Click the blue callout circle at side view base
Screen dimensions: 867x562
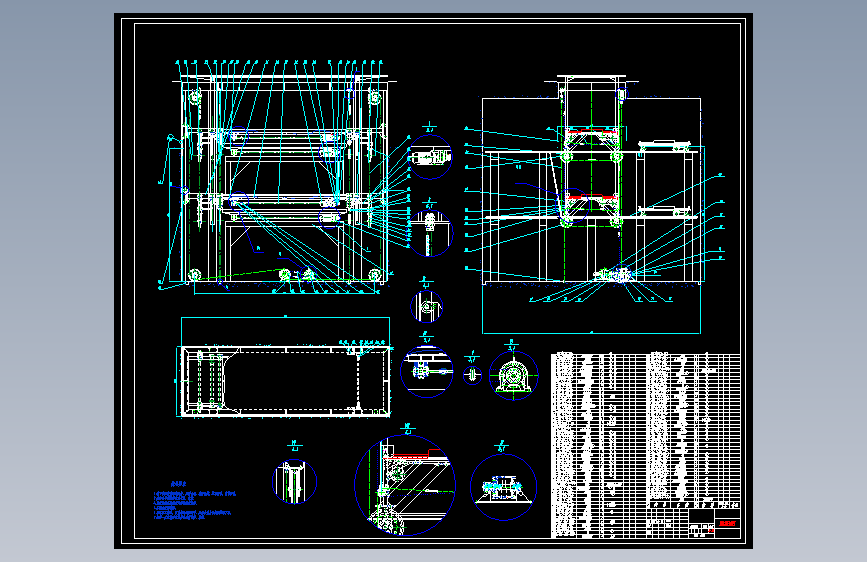[x=621, y=274]
